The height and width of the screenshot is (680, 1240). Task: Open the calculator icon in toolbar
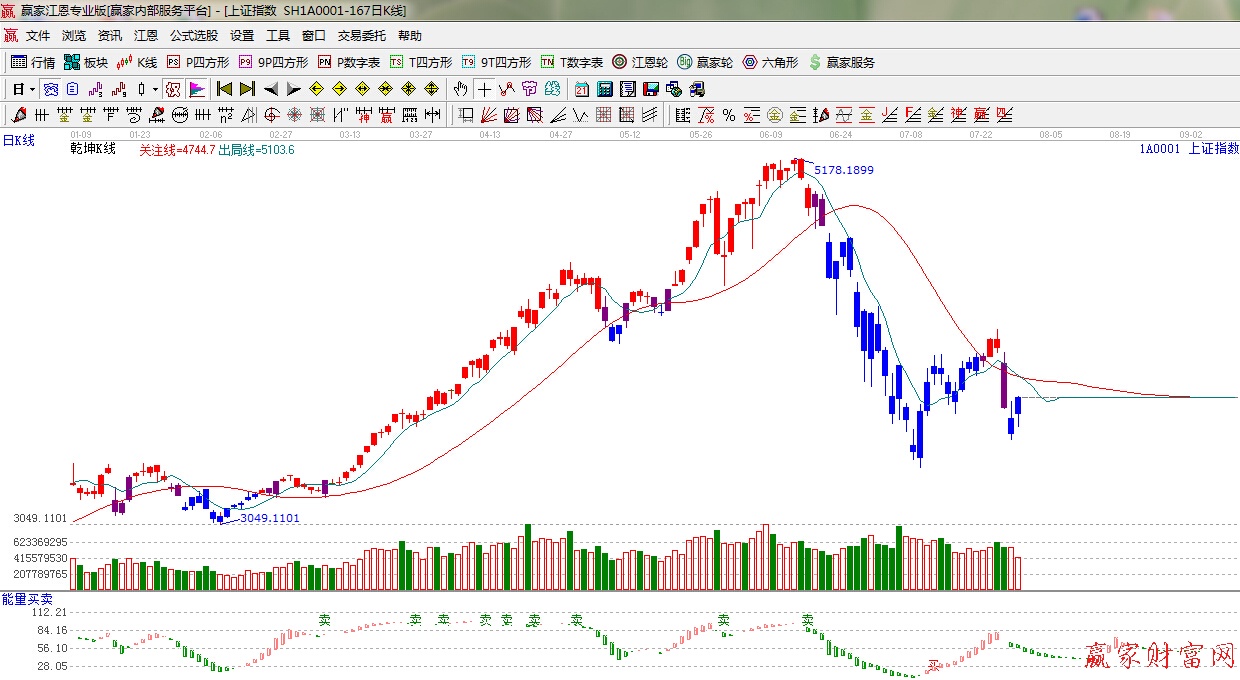604,89
